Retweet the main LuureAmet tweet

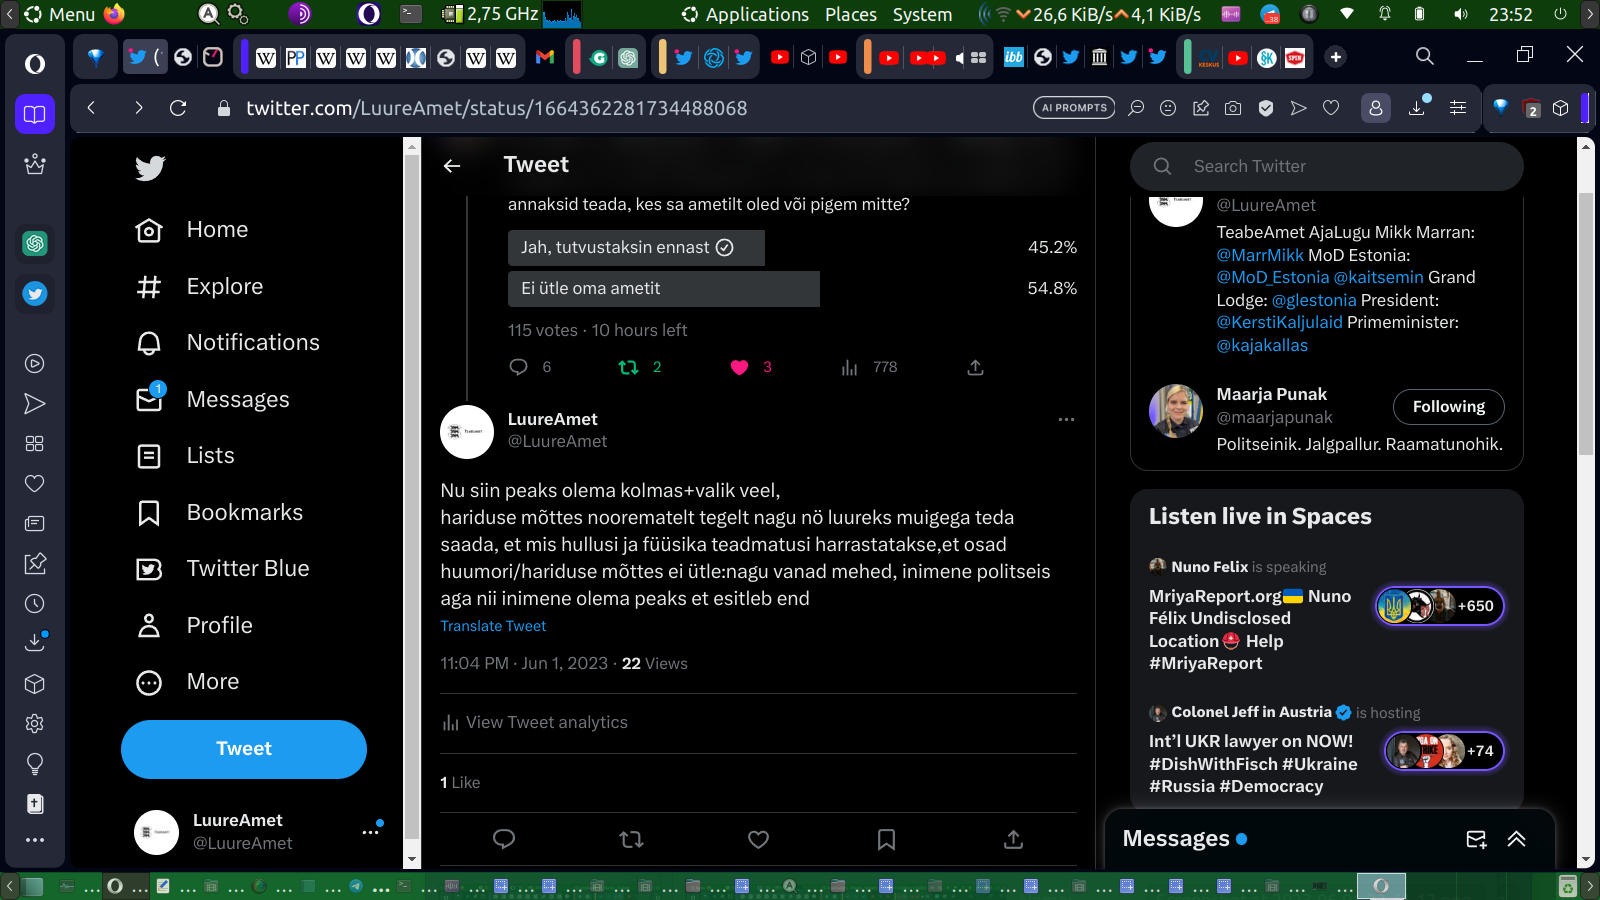point(632,839)
